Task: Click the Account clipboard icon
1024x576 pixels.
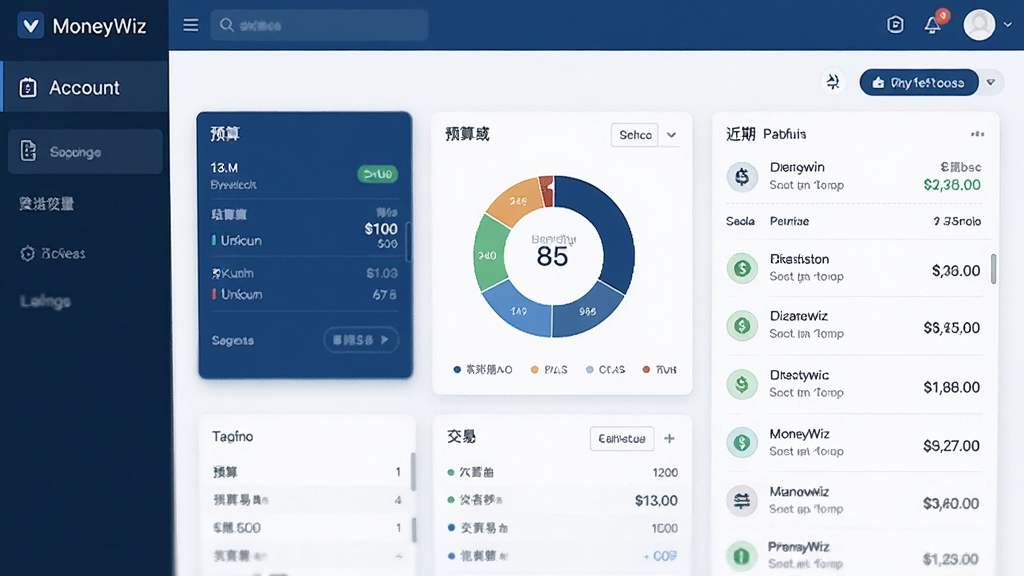Action: (28, 88)
